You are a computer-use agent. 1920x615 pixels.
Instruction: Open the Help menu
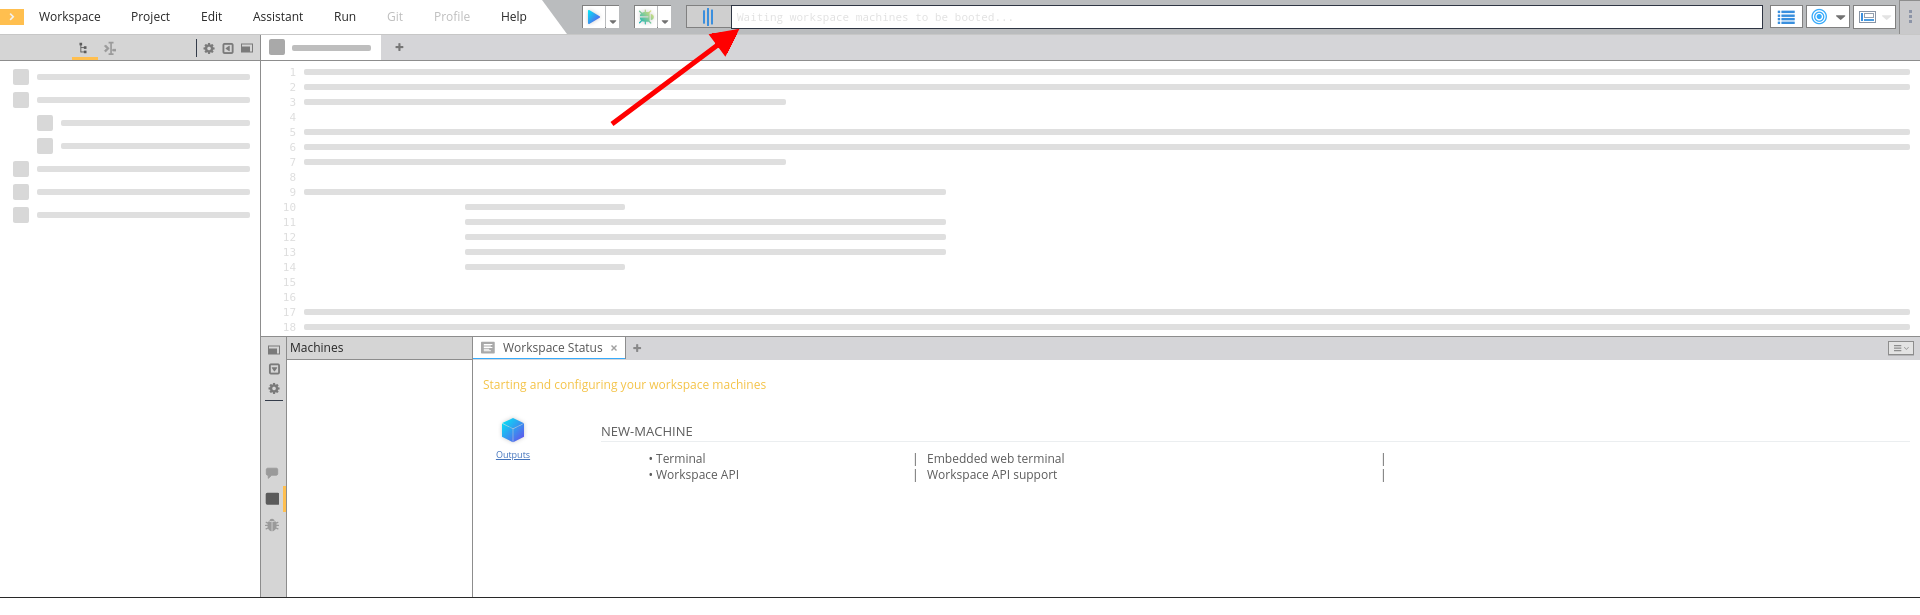click(514, 17)
